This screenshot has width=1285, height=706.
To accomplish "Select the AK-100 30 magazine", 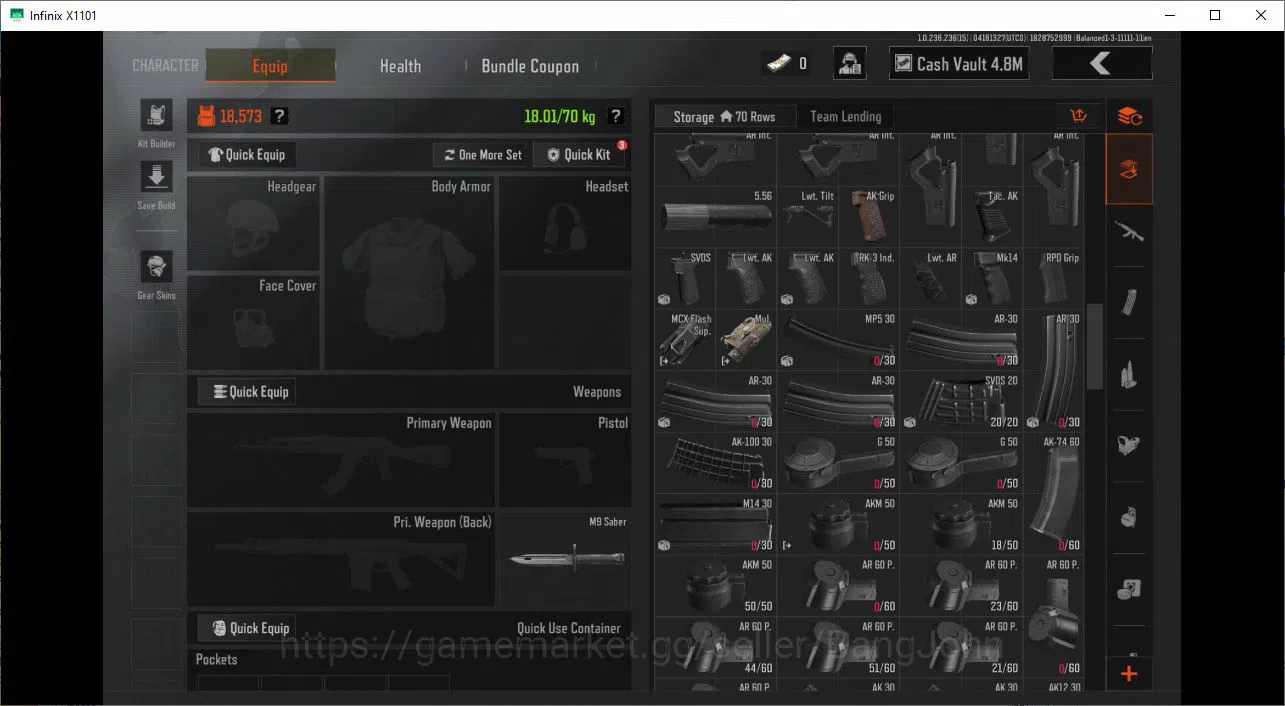I will tap(717, 463).
